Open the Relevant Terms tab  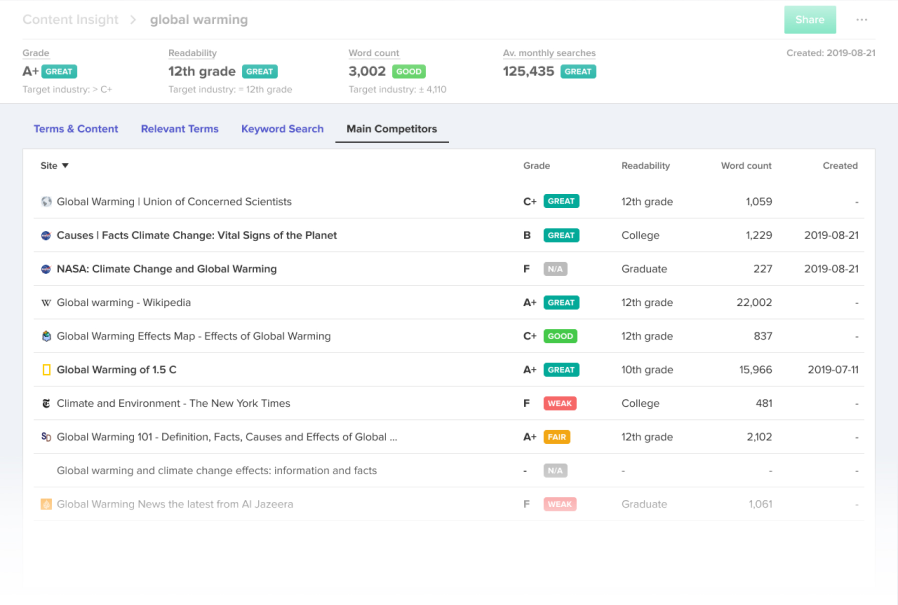[x=180, y=129]
